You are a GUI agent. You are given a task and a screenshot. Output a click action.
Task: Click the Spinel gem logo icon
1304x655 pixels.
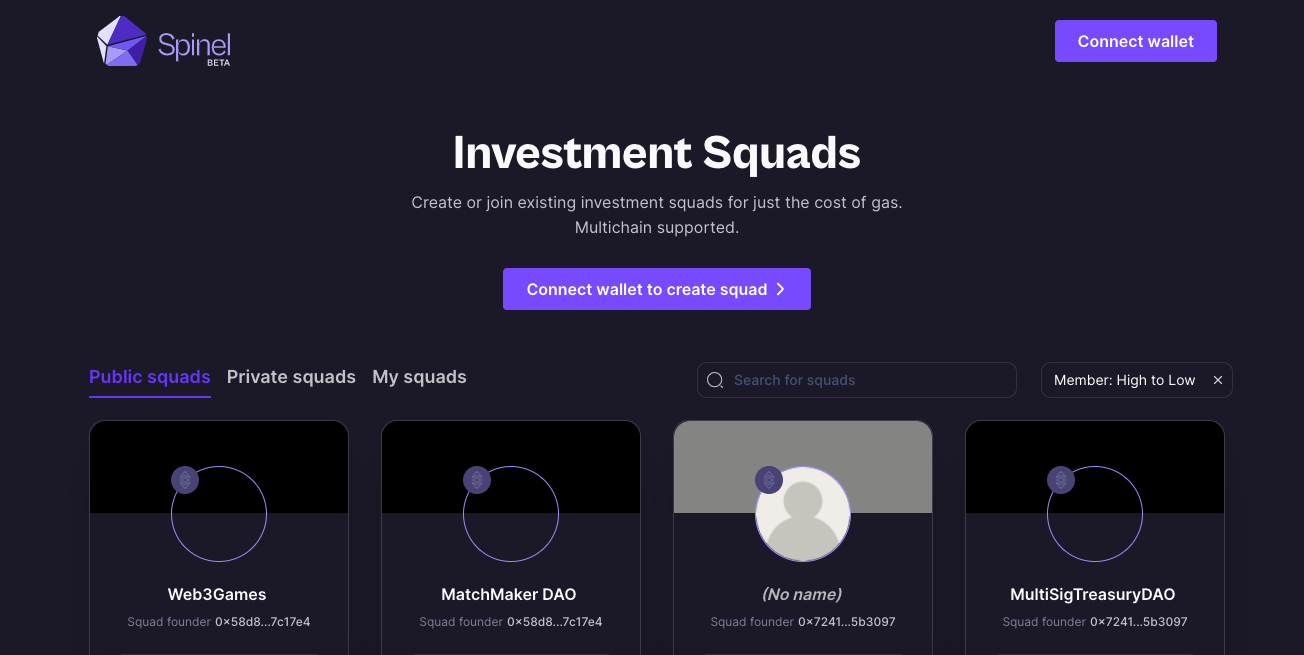click(122, 41)
